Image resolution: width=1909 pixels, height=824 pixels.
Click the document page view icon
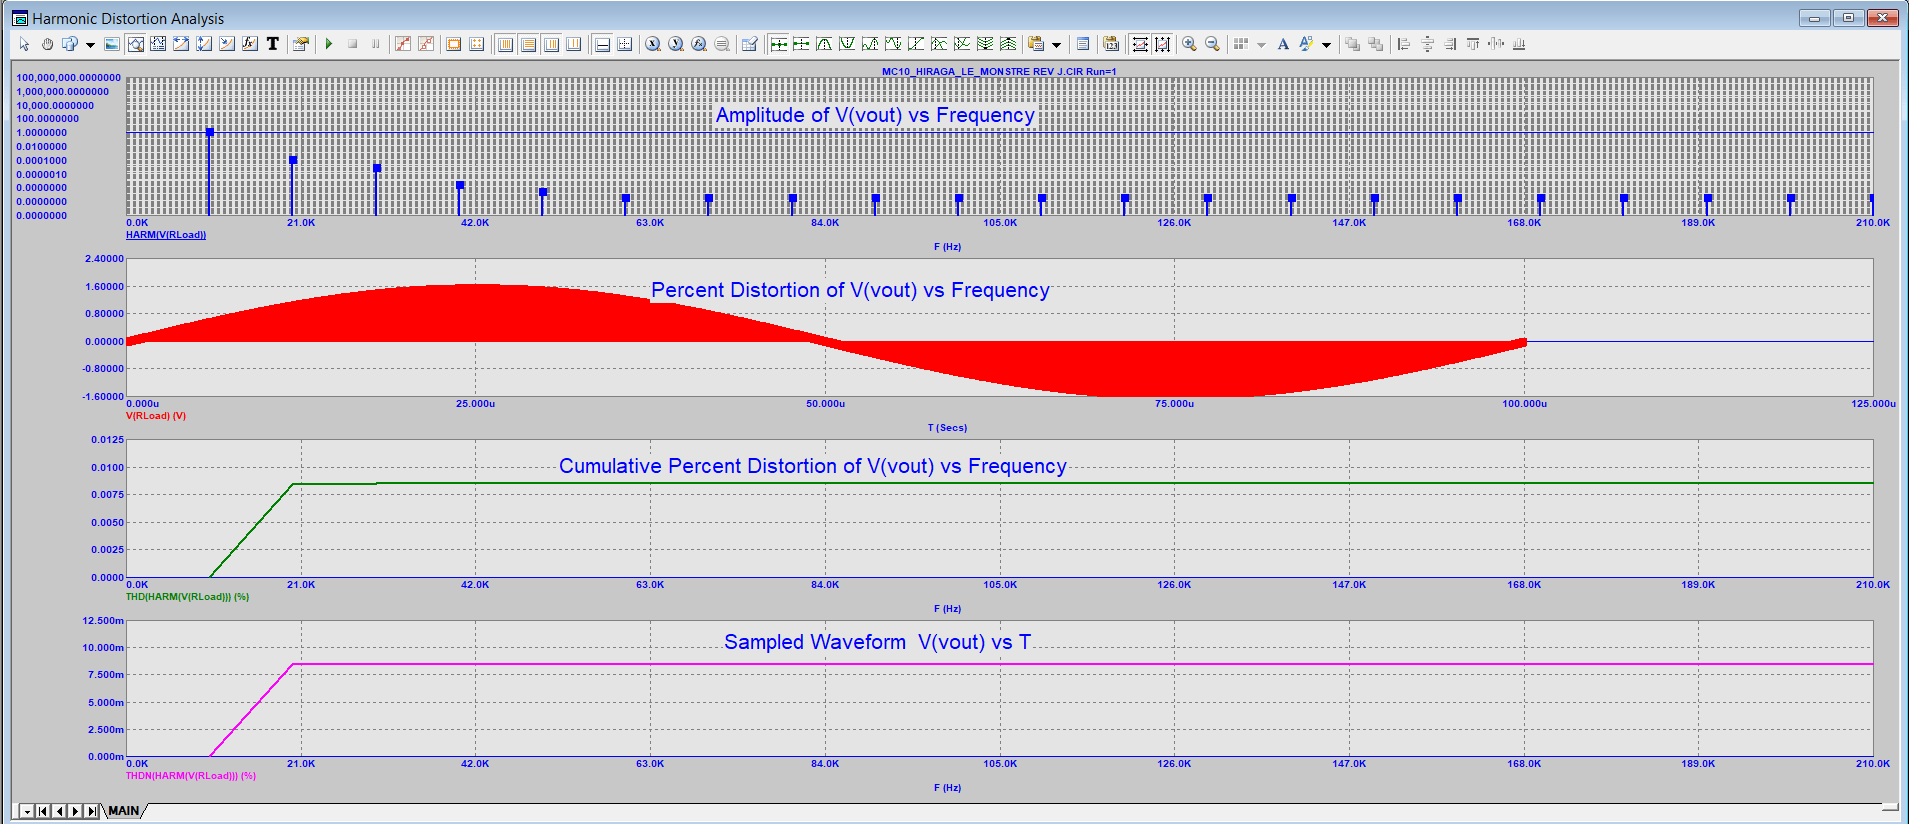(x=1083, y=44)
